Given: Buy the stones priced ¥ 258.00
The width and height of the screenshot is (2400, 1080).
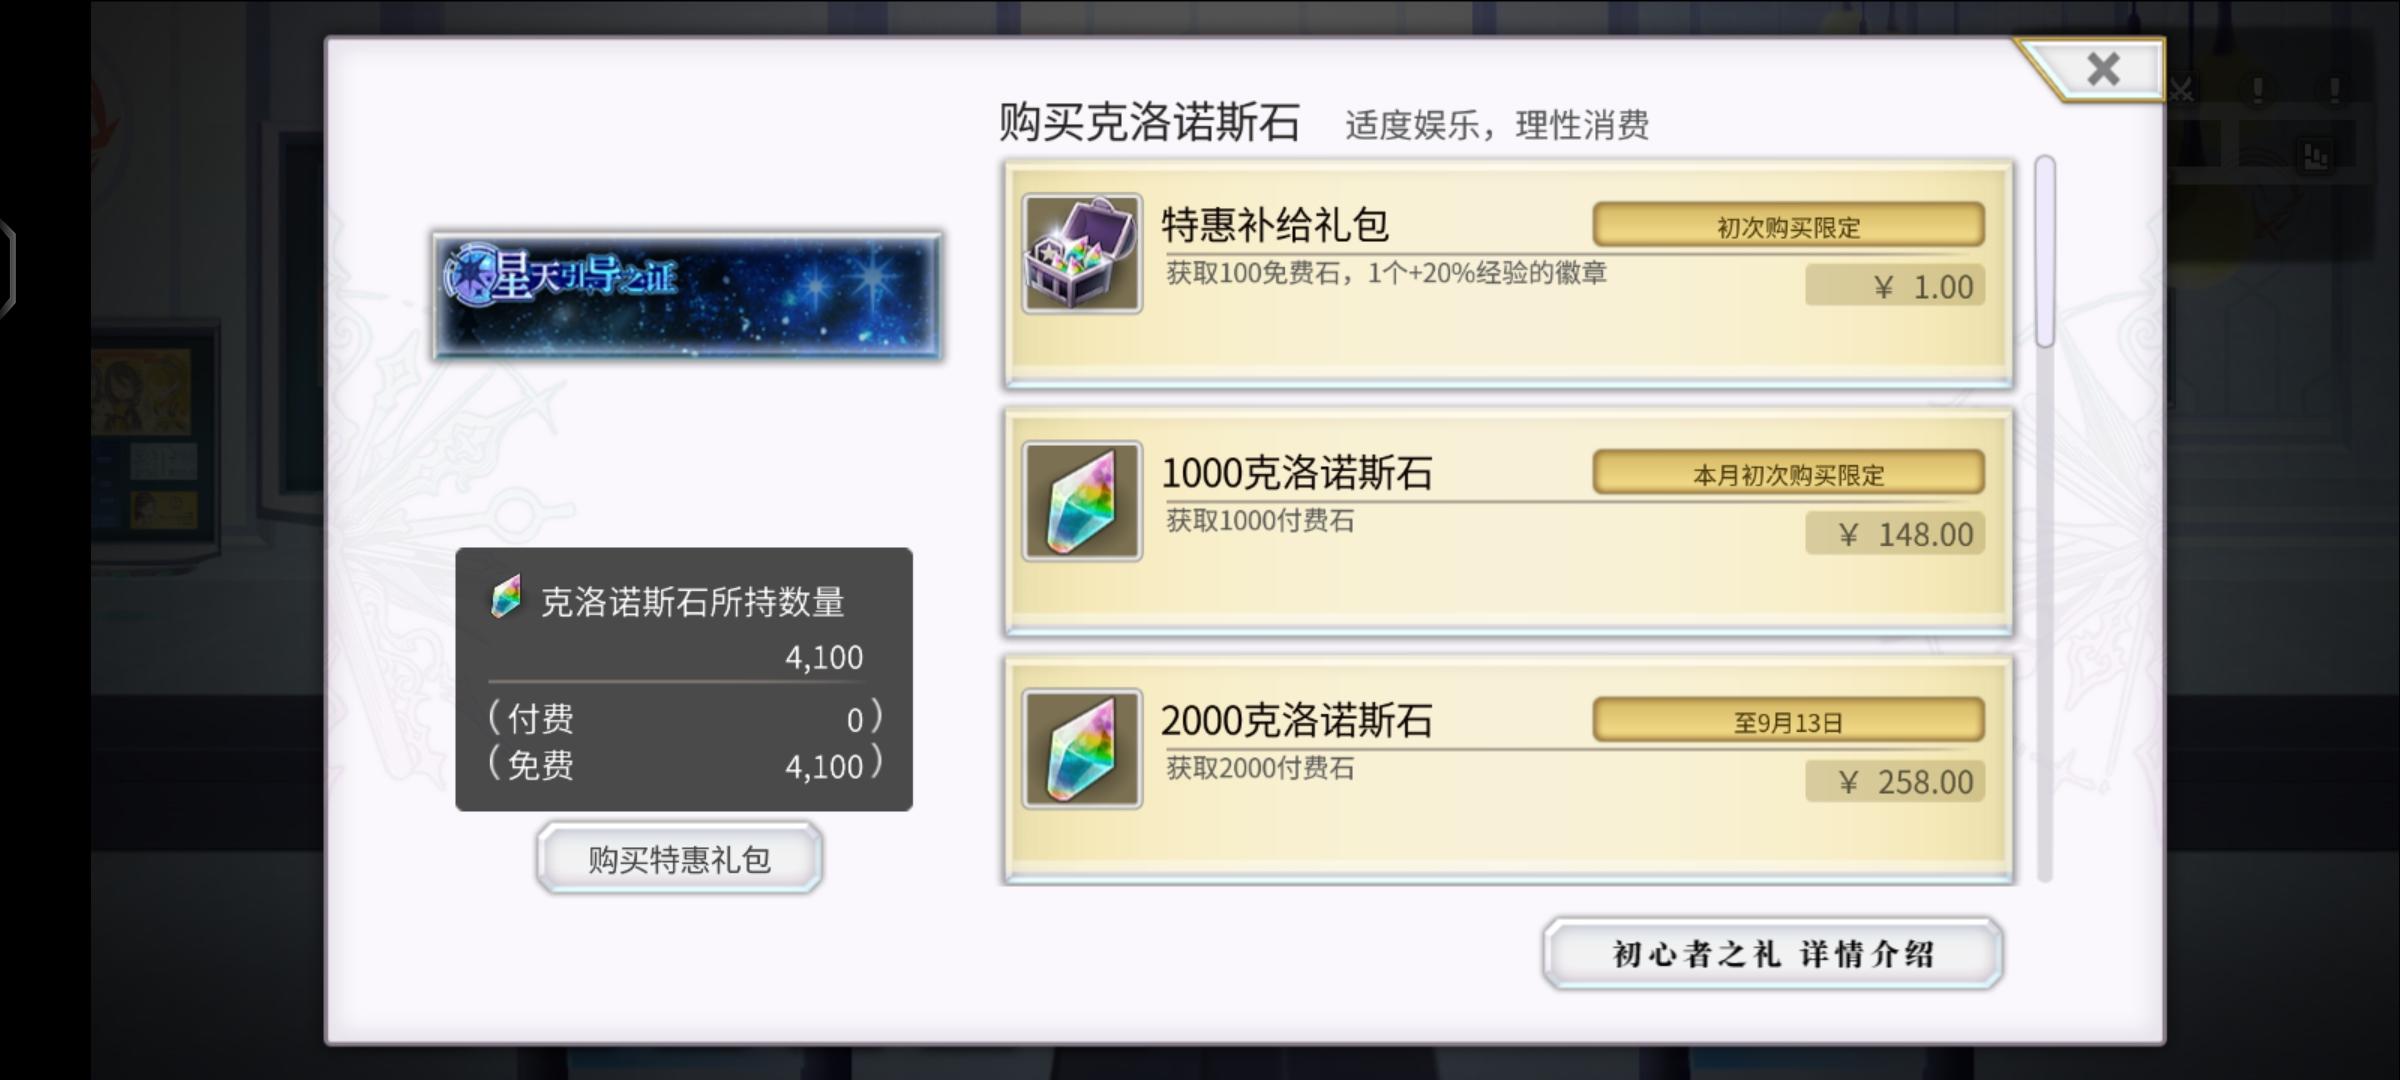Looking at the screenshot, I should click(x=1895, y=781).
